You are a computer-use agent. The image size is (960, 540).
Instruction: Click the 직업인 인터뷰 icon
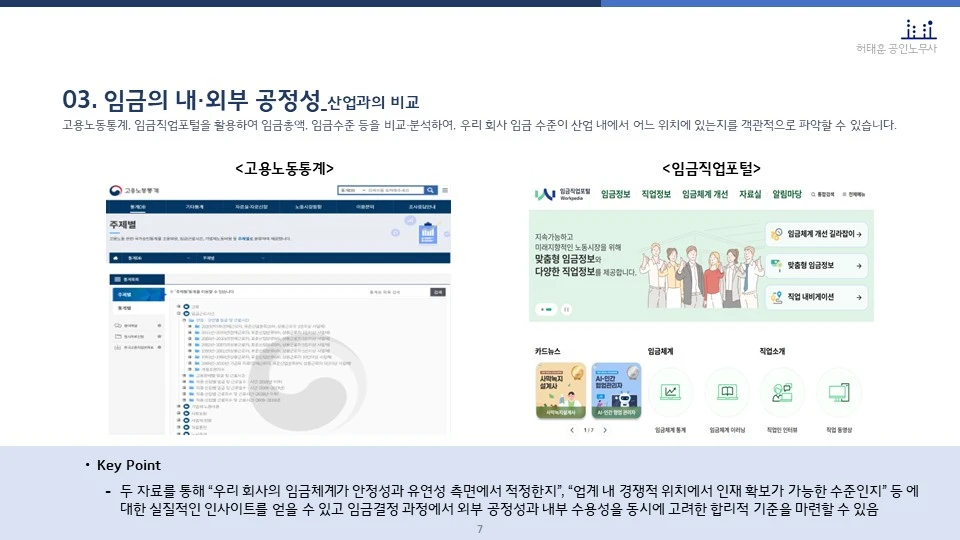782,392
